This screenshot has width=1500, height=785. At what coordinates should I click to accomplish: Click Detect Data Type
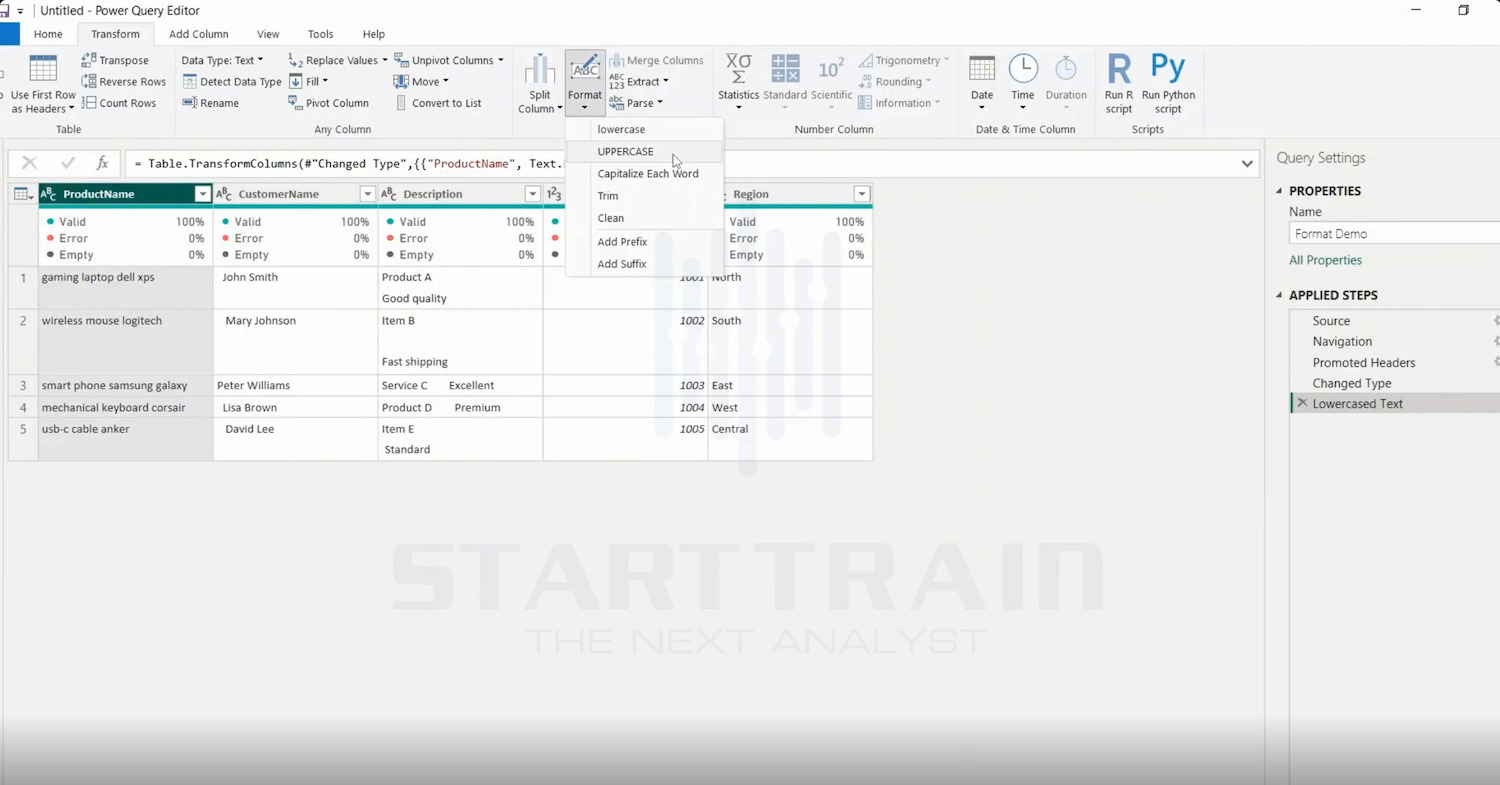tap(232, 82)
